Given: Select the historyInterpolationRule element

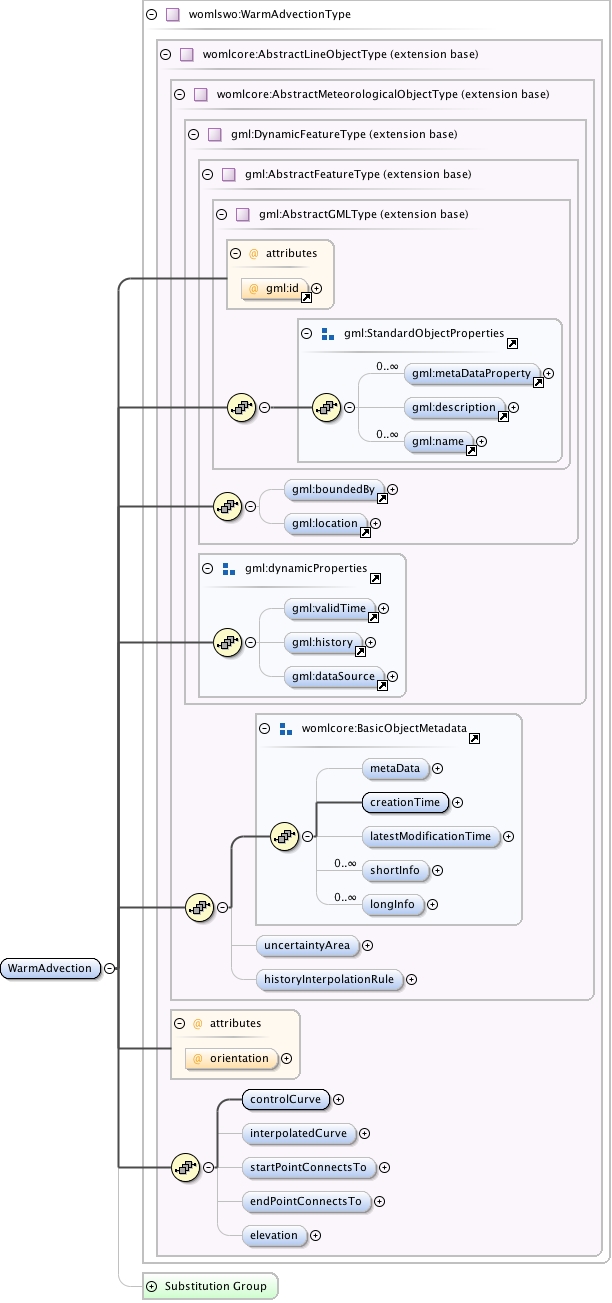Looking at the screenshot, I should (329, 979).
